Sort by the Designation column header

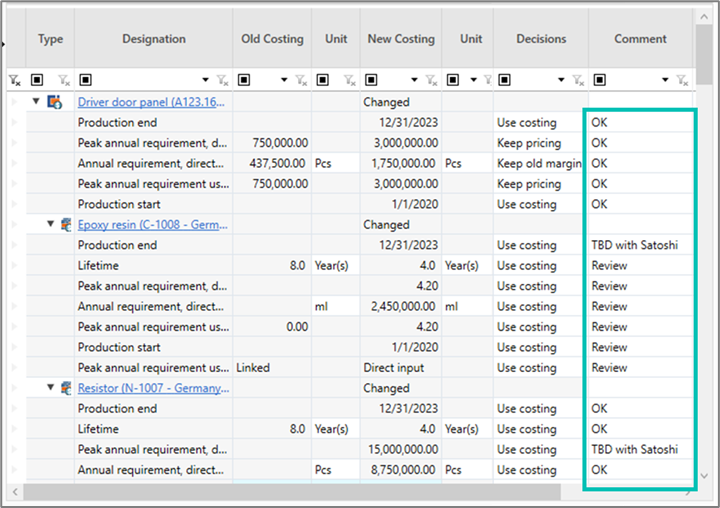point(154,39)
